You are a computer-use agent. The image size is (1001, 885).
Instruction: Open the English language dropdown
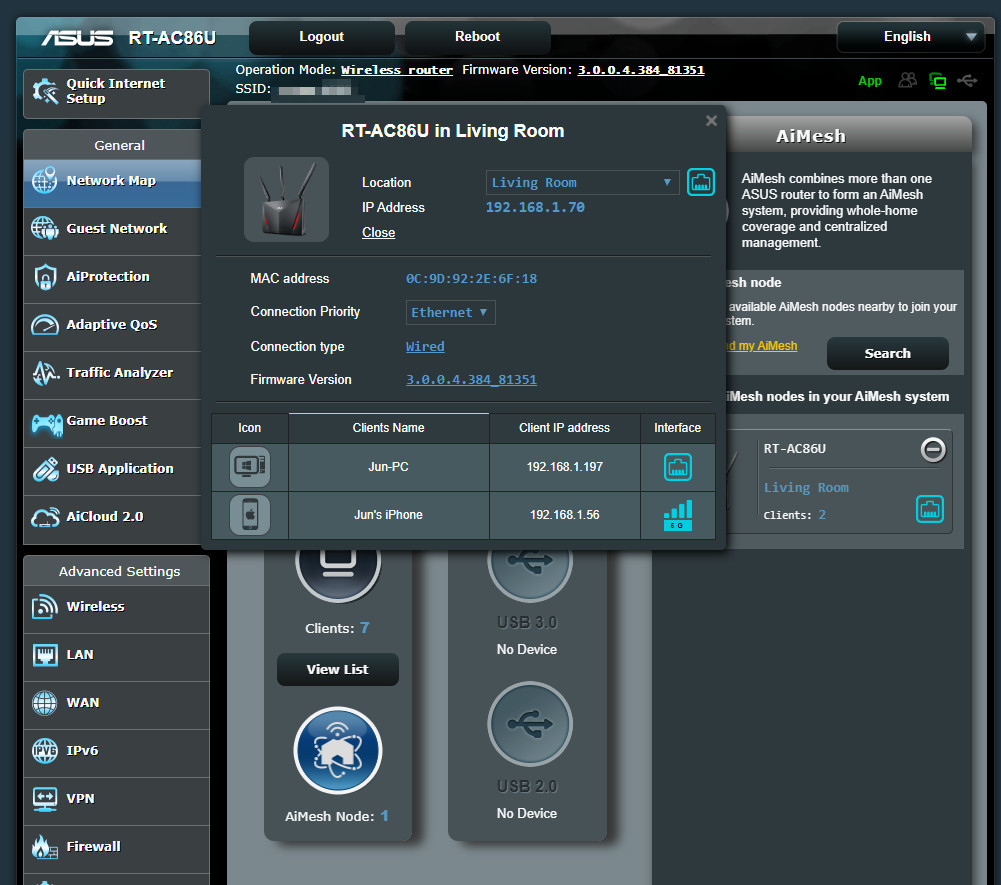(911, 37)
